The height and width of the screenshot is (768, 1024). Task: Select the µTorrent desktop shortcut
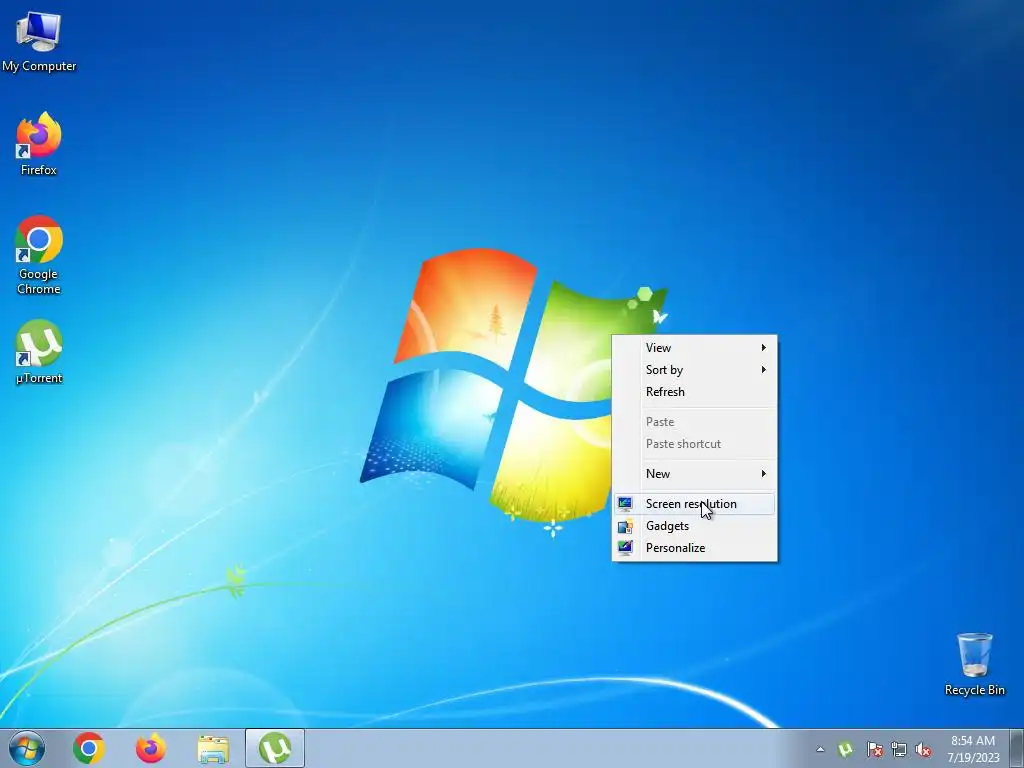click(39, 351)
